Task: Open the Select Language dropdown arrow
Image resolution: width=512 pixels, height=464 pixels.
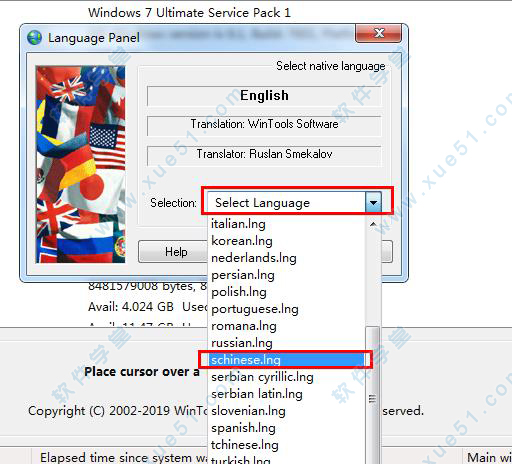Action: point(373,203)
